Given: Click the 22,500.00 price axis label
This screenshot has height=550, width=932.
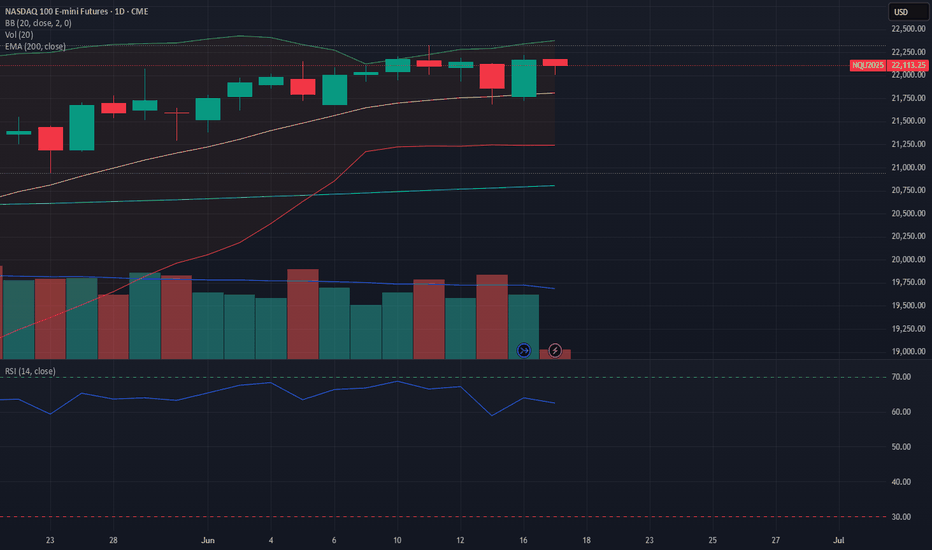Looking at the screenshot, I should coord(908,29).
